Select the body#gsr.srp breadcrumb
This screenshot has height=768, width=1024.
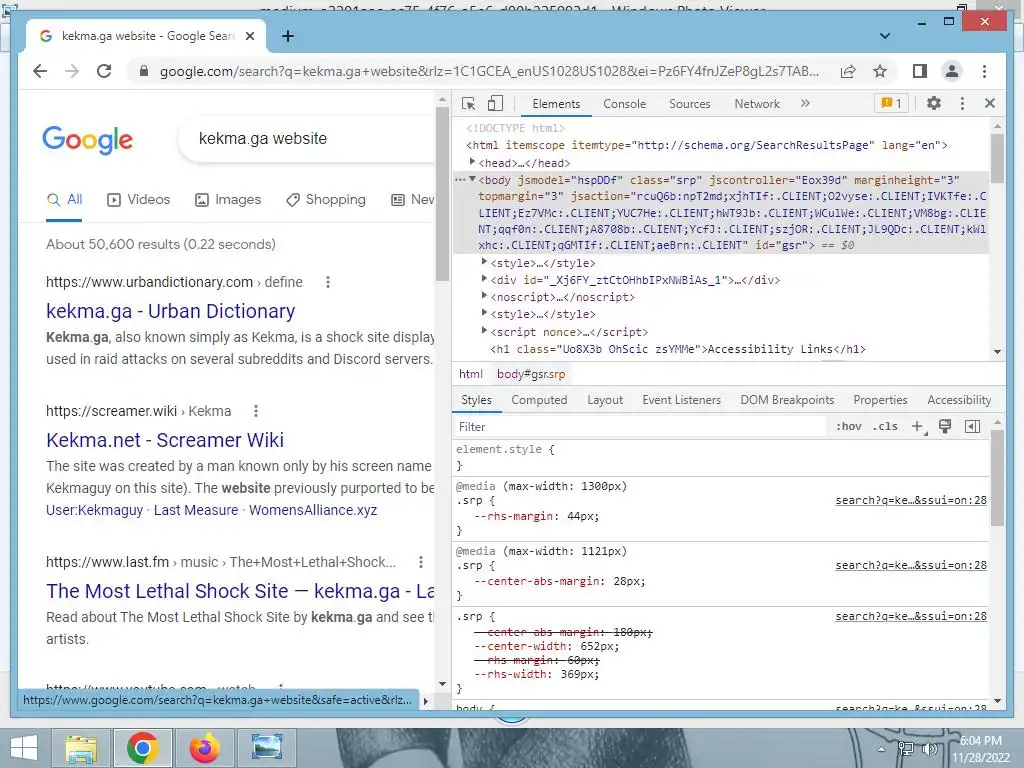(531, 374)
